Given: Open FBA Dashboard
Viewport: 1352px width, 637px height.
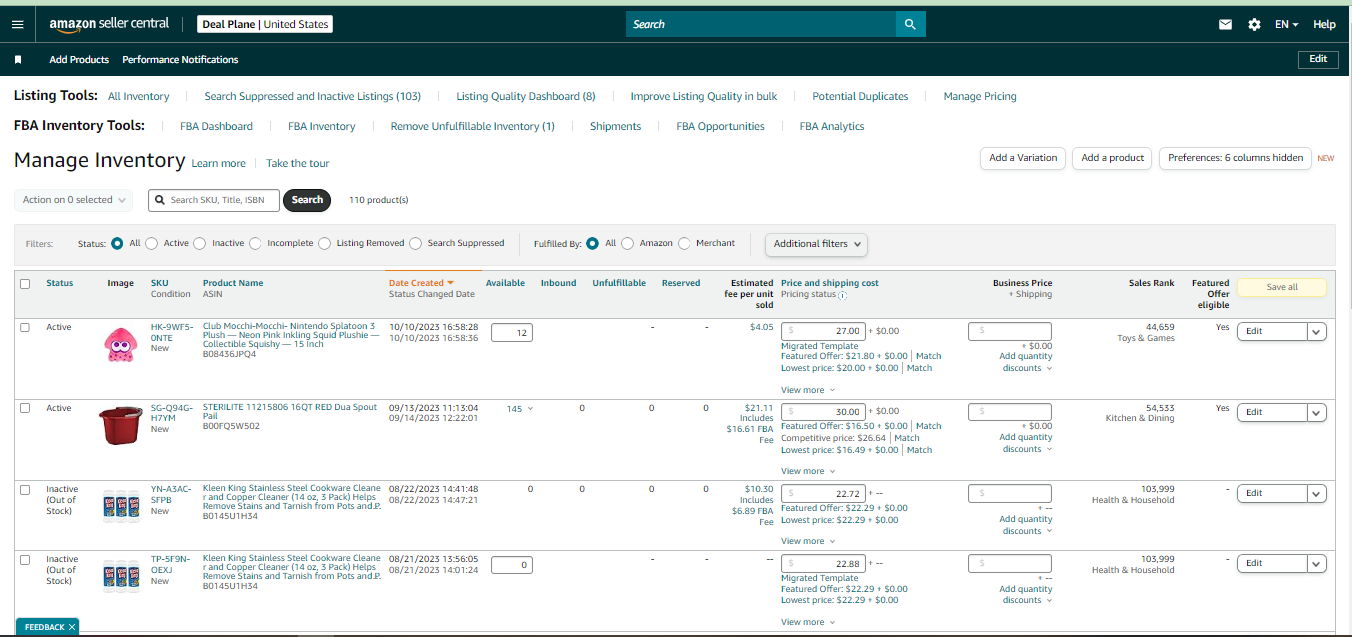Looking at the screenshot, I should pos(216,126).
